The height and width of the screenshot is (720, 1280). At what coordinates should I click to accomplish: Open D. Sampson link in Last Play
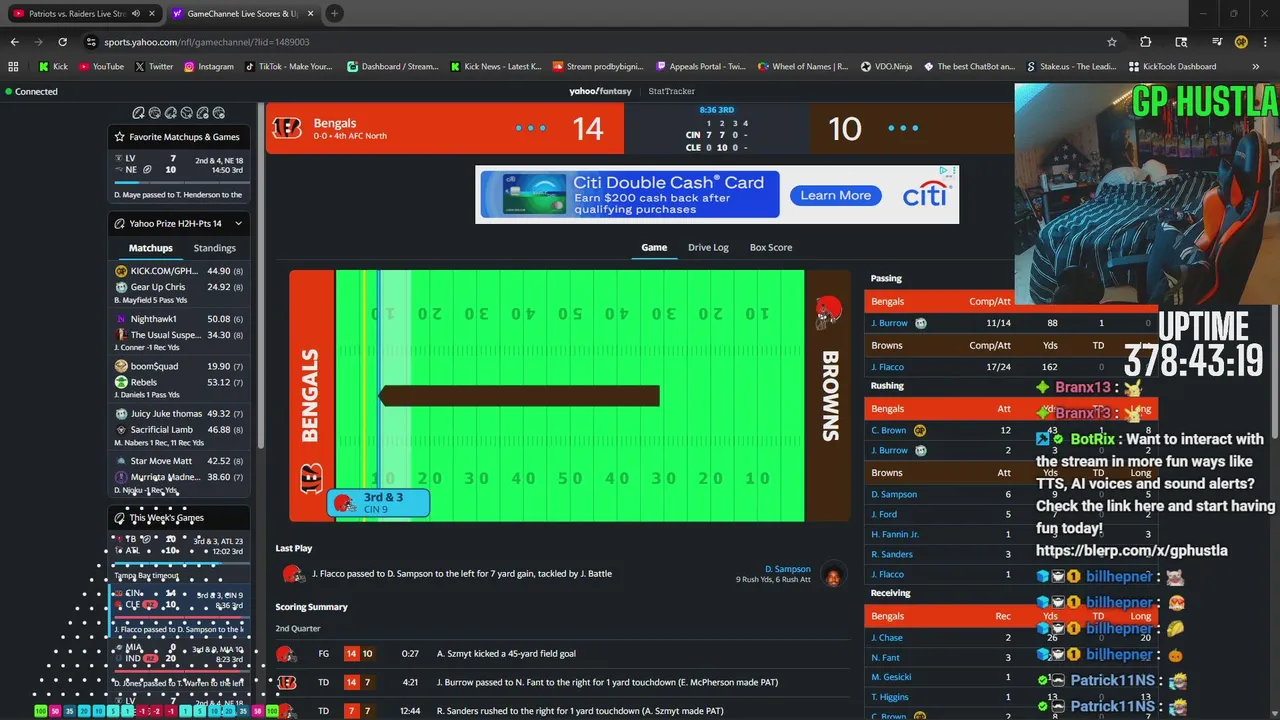788,569
